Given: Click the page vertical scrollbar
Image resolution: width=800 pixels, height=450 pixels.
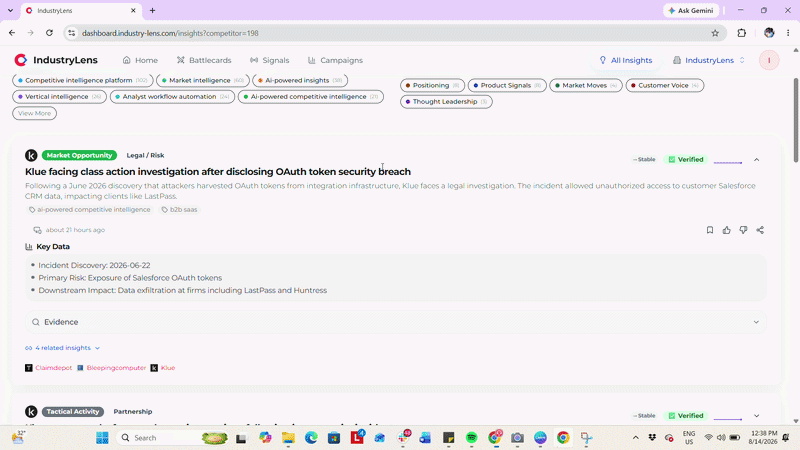Looking at the screenshot, I should [796, 121].
